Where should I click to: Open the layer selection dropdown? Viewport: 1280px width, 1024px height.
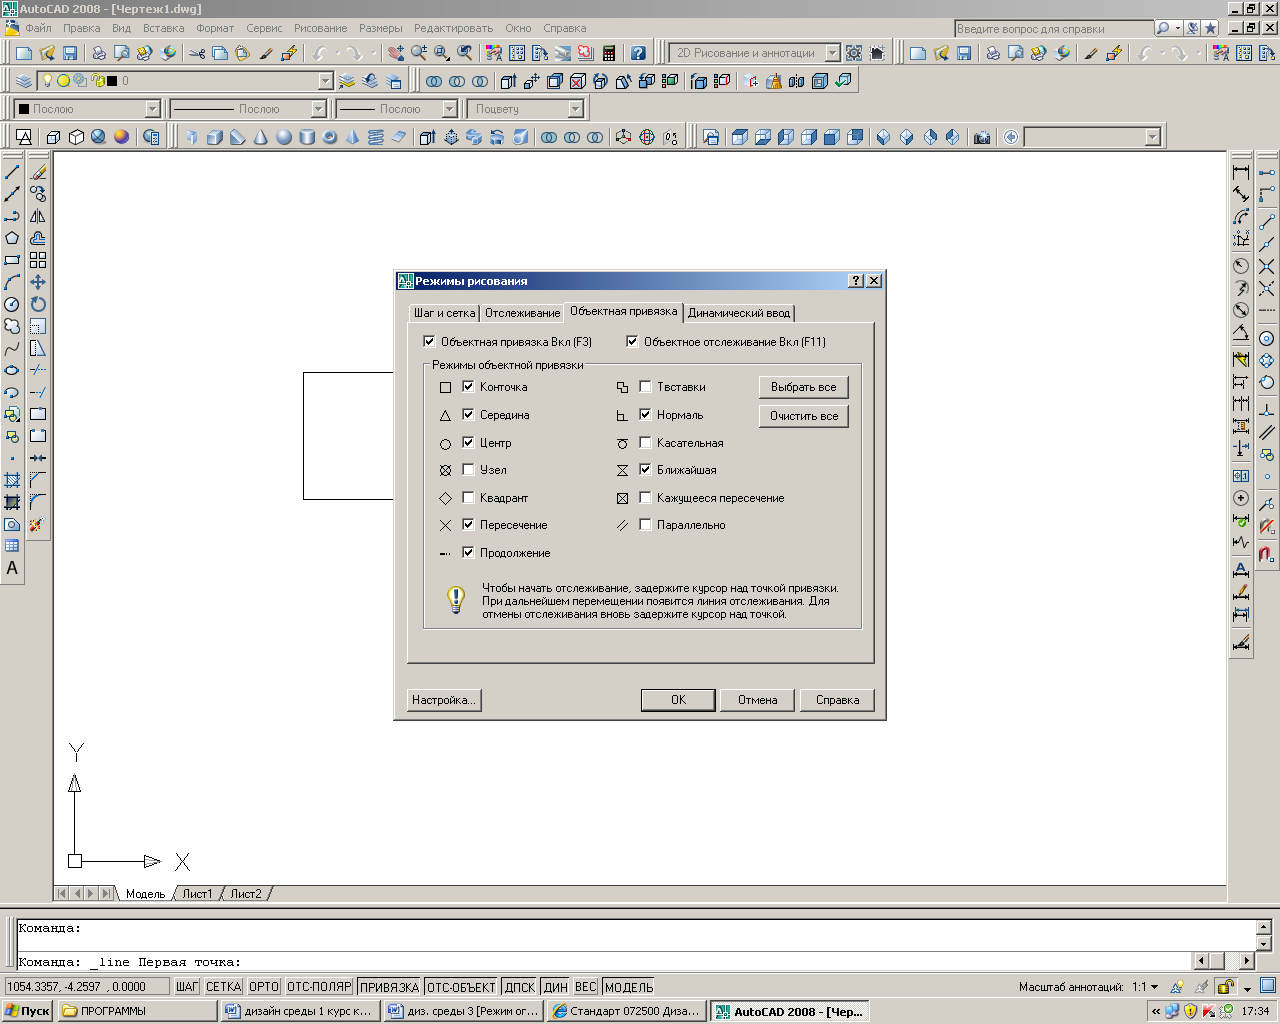(x=326, y=81)
